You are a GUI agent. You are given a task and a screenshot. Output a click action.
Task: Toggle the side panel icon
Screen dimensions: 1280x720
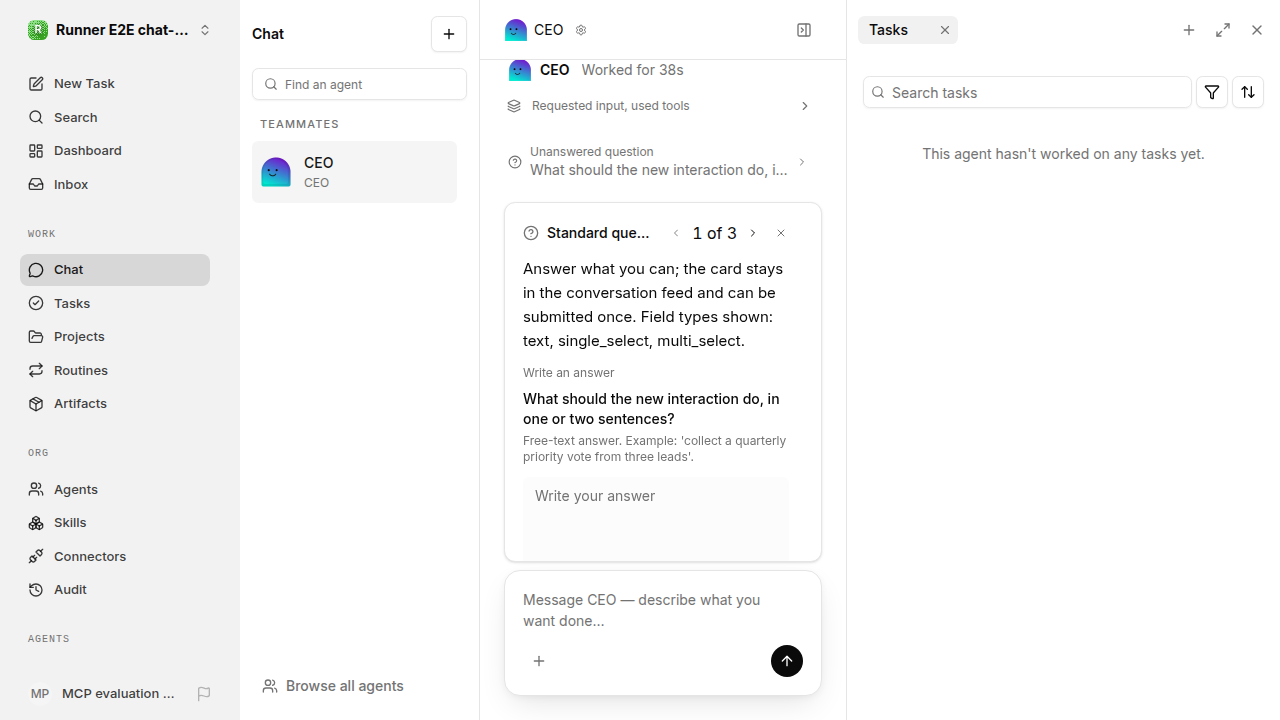point(804,30)
